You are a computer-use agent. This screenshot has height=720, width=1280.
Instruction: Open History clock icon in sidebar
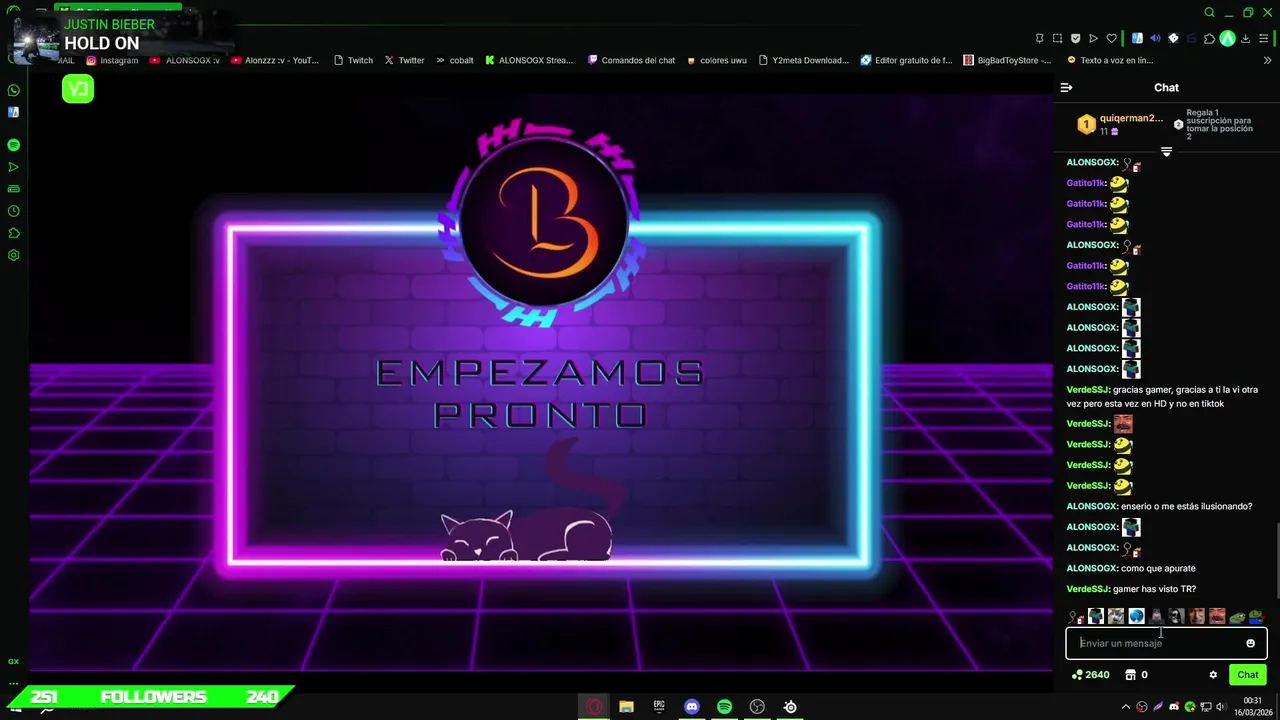pyautogui.click(x=14, y=211)
